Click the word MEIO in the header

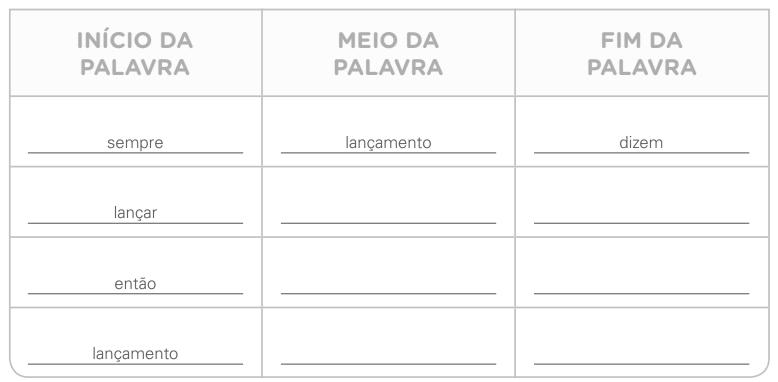pos(368,41)
